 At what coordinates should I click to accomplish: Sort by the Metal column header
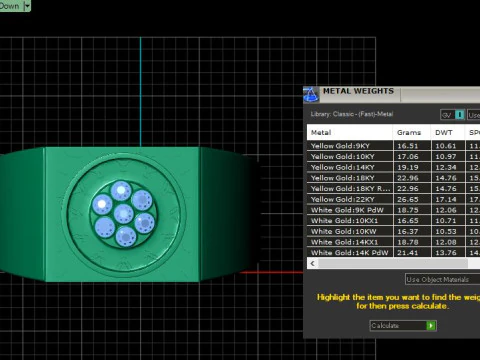coord(350,132)
